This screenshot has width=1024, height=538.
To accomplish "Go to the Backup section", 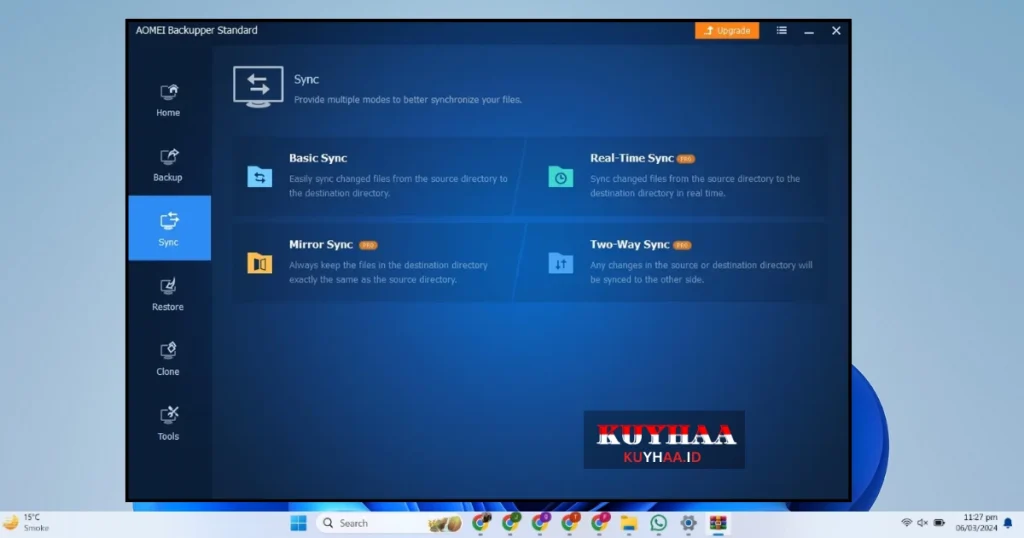I will click(168, 165).
